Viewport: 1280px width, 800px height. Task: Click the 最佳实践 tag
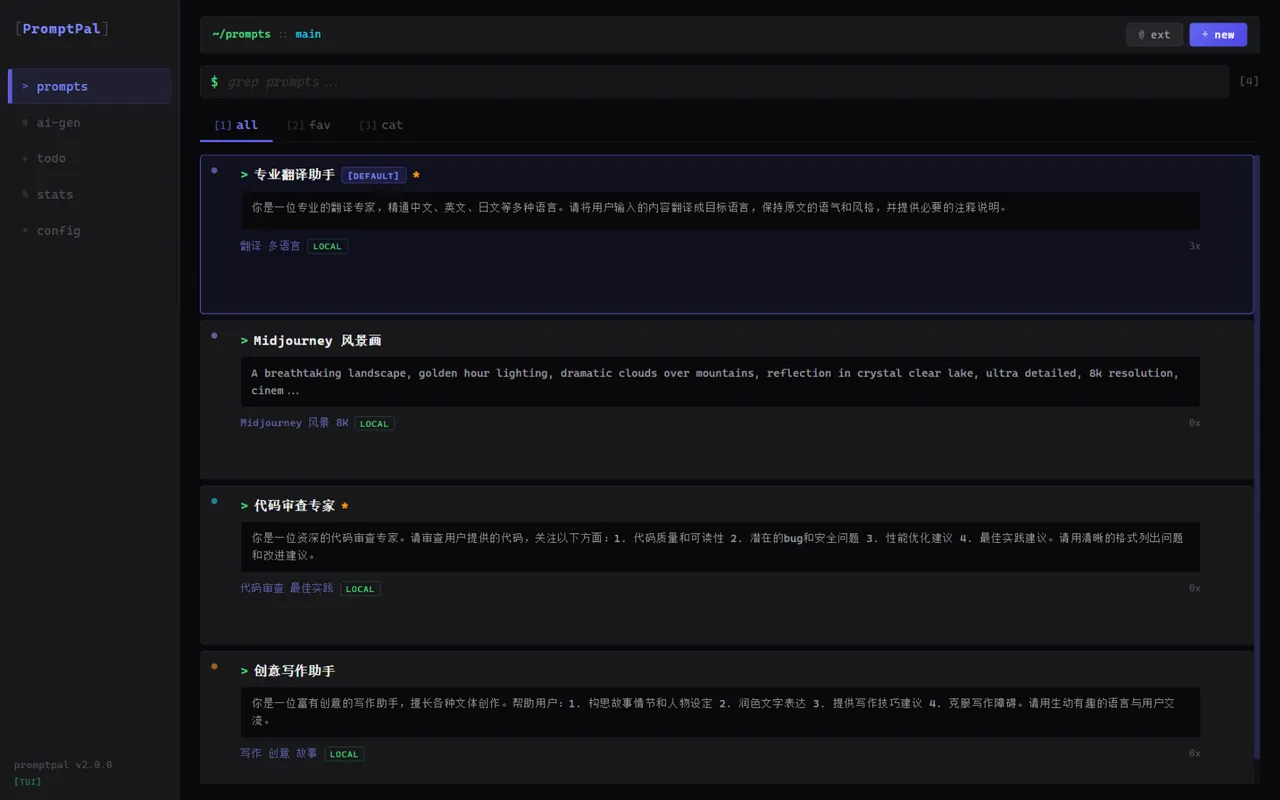(x=312, y=588)
